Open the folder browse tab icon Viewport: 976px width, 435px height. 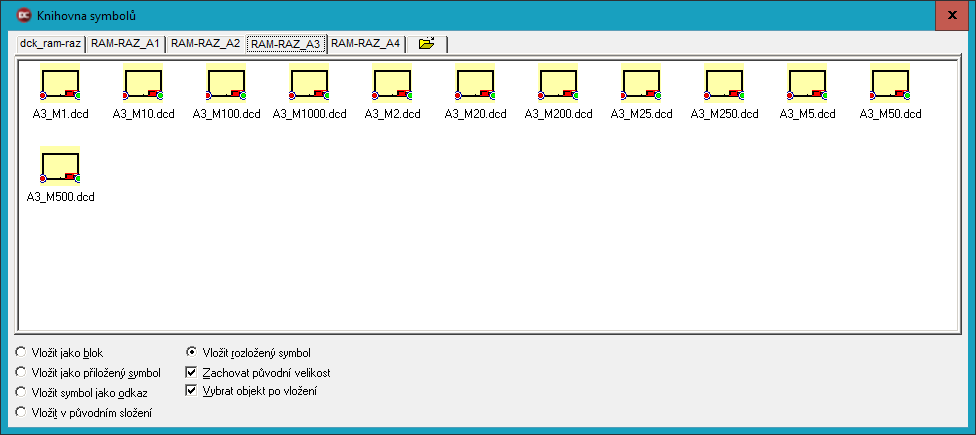pyautogui.click(x=426, y=44)
